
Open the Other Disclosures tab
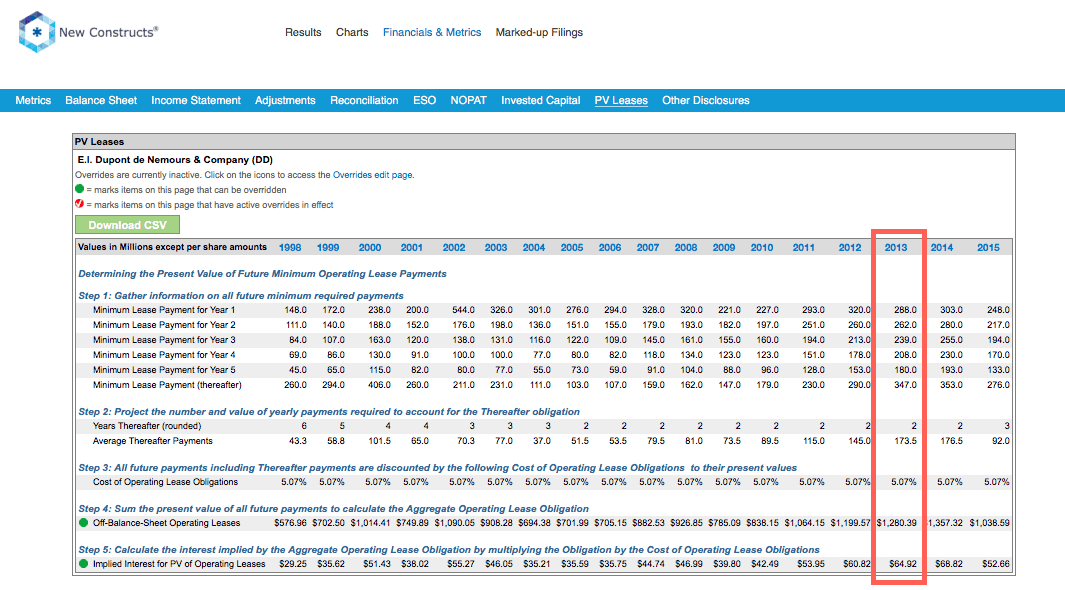706,100
